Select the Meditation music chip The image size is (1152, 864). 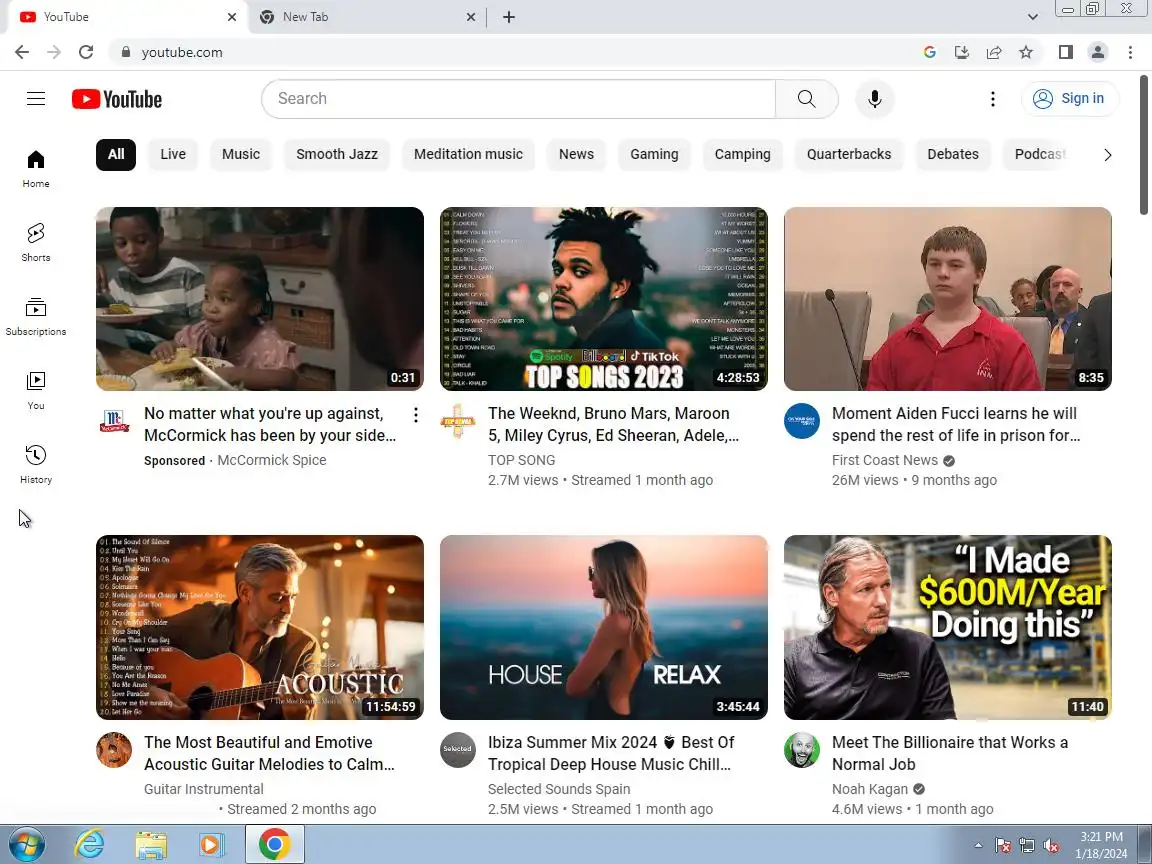pyautogui.click(x=468, y=154)
